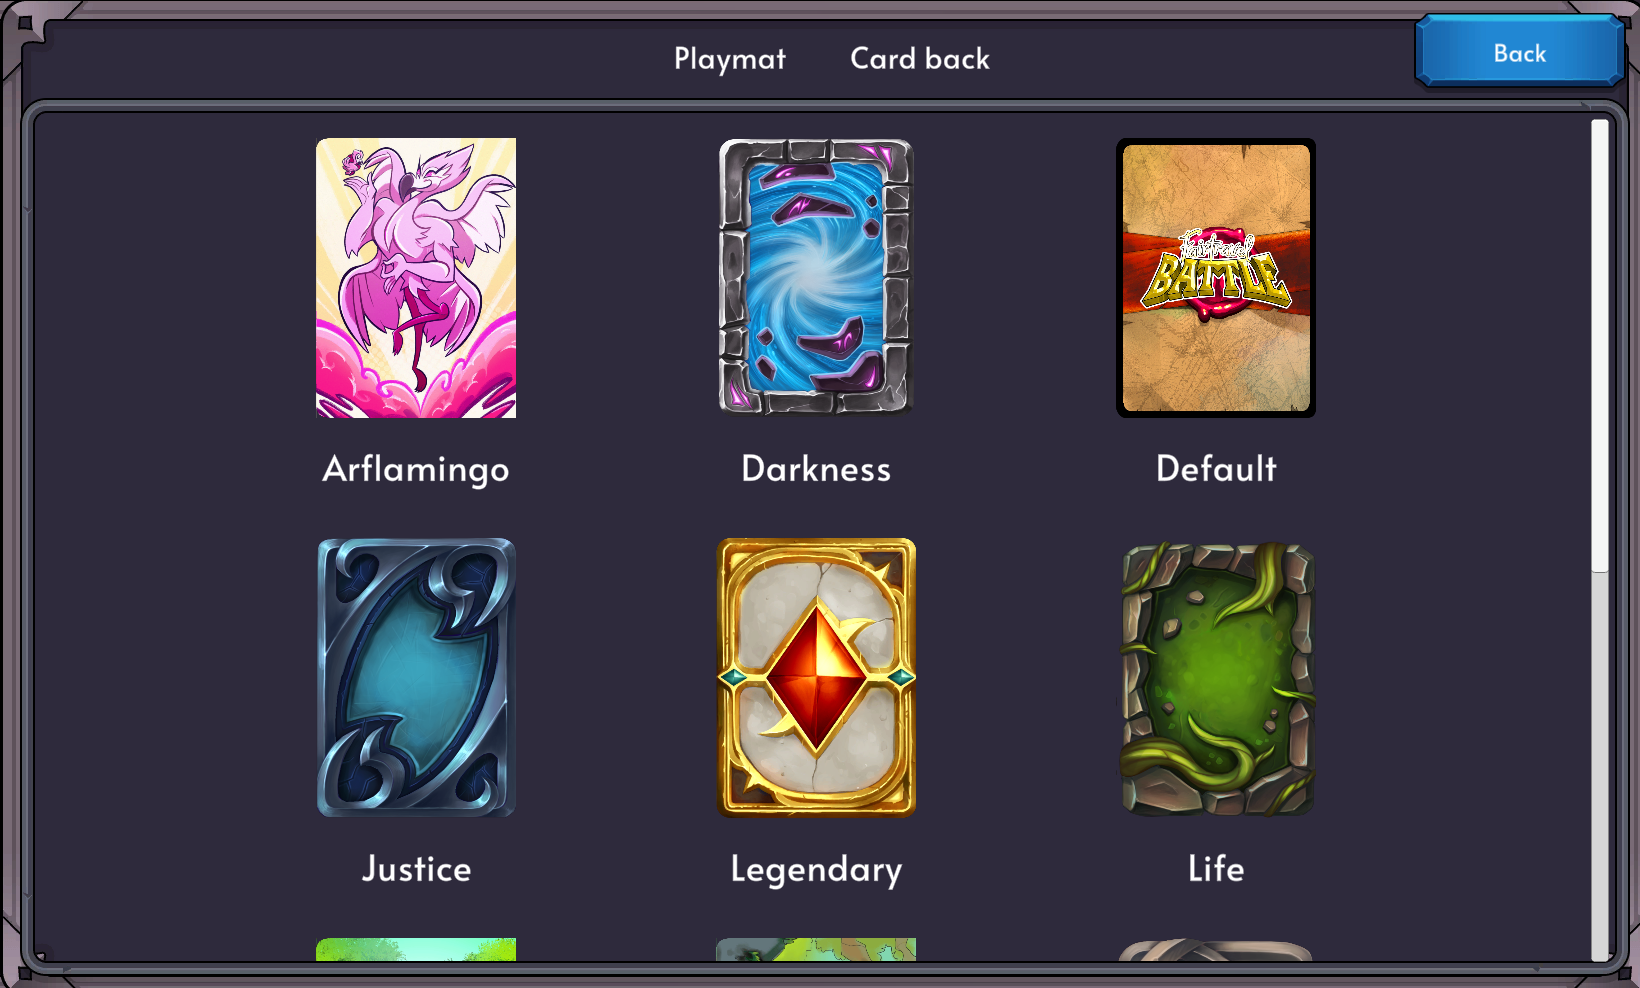
Task: Choose the Legendary red gem card back
Action: coord(816,678)
